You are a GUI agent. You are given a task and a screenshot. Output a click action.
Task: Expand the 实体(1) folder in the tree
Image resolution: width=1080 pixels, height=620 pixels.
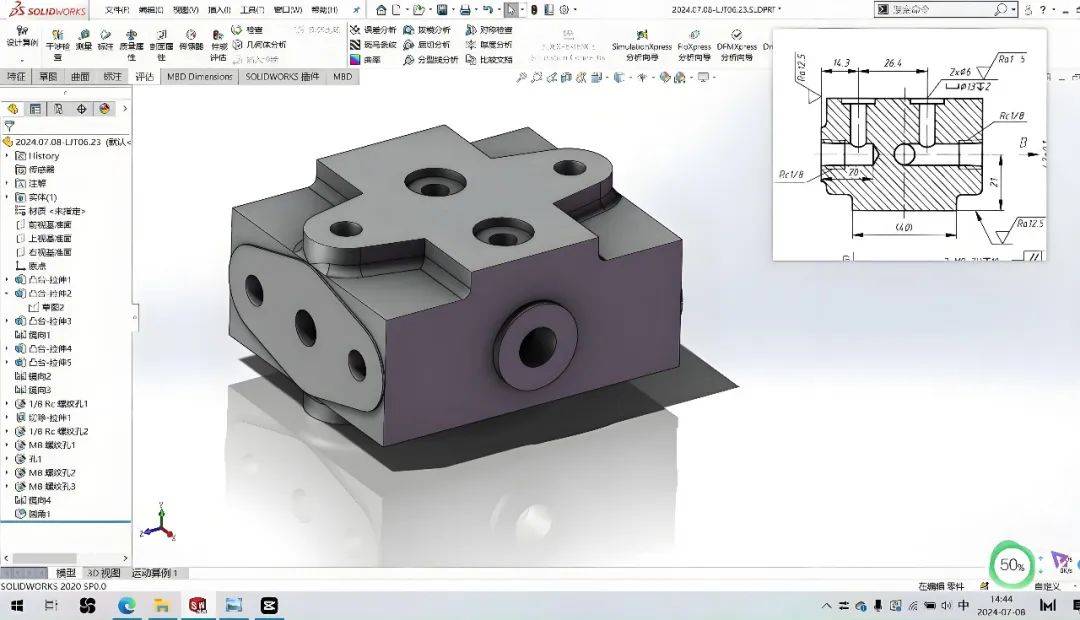8,197
